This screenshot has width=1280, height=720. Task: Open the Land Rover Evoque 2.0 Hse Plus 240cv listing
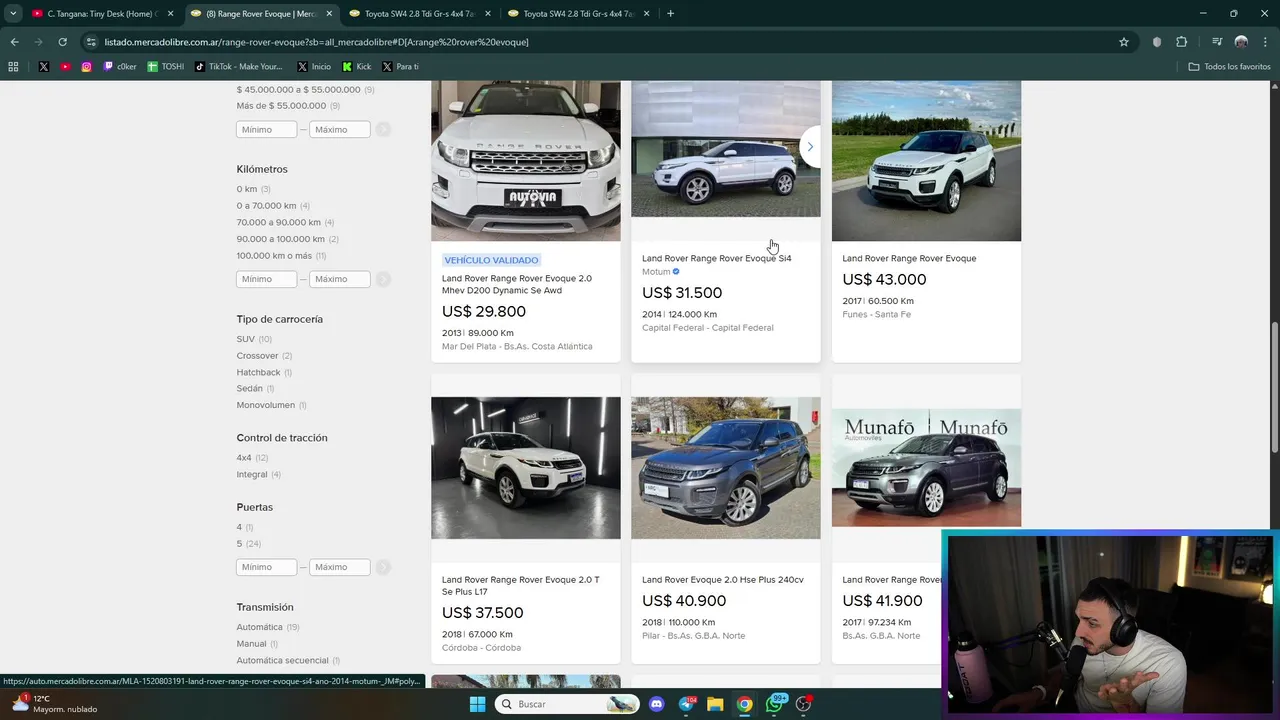pyautogui.click(x=723, y=580)
